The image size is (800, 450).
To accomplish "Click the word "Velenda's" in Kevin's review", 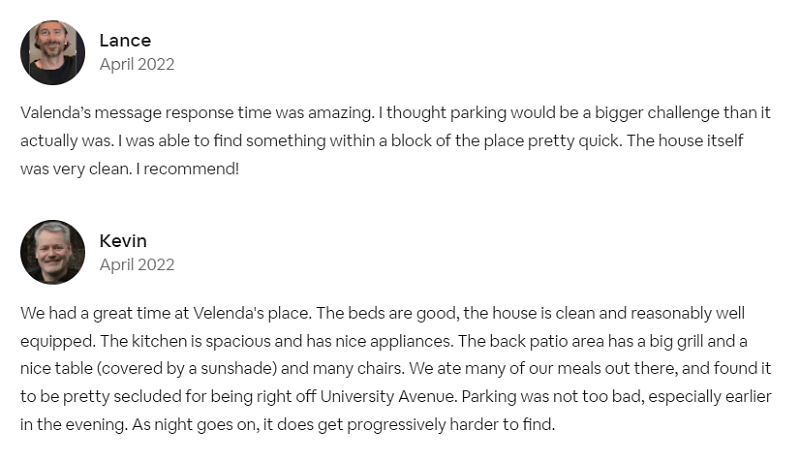I will 228,313.
